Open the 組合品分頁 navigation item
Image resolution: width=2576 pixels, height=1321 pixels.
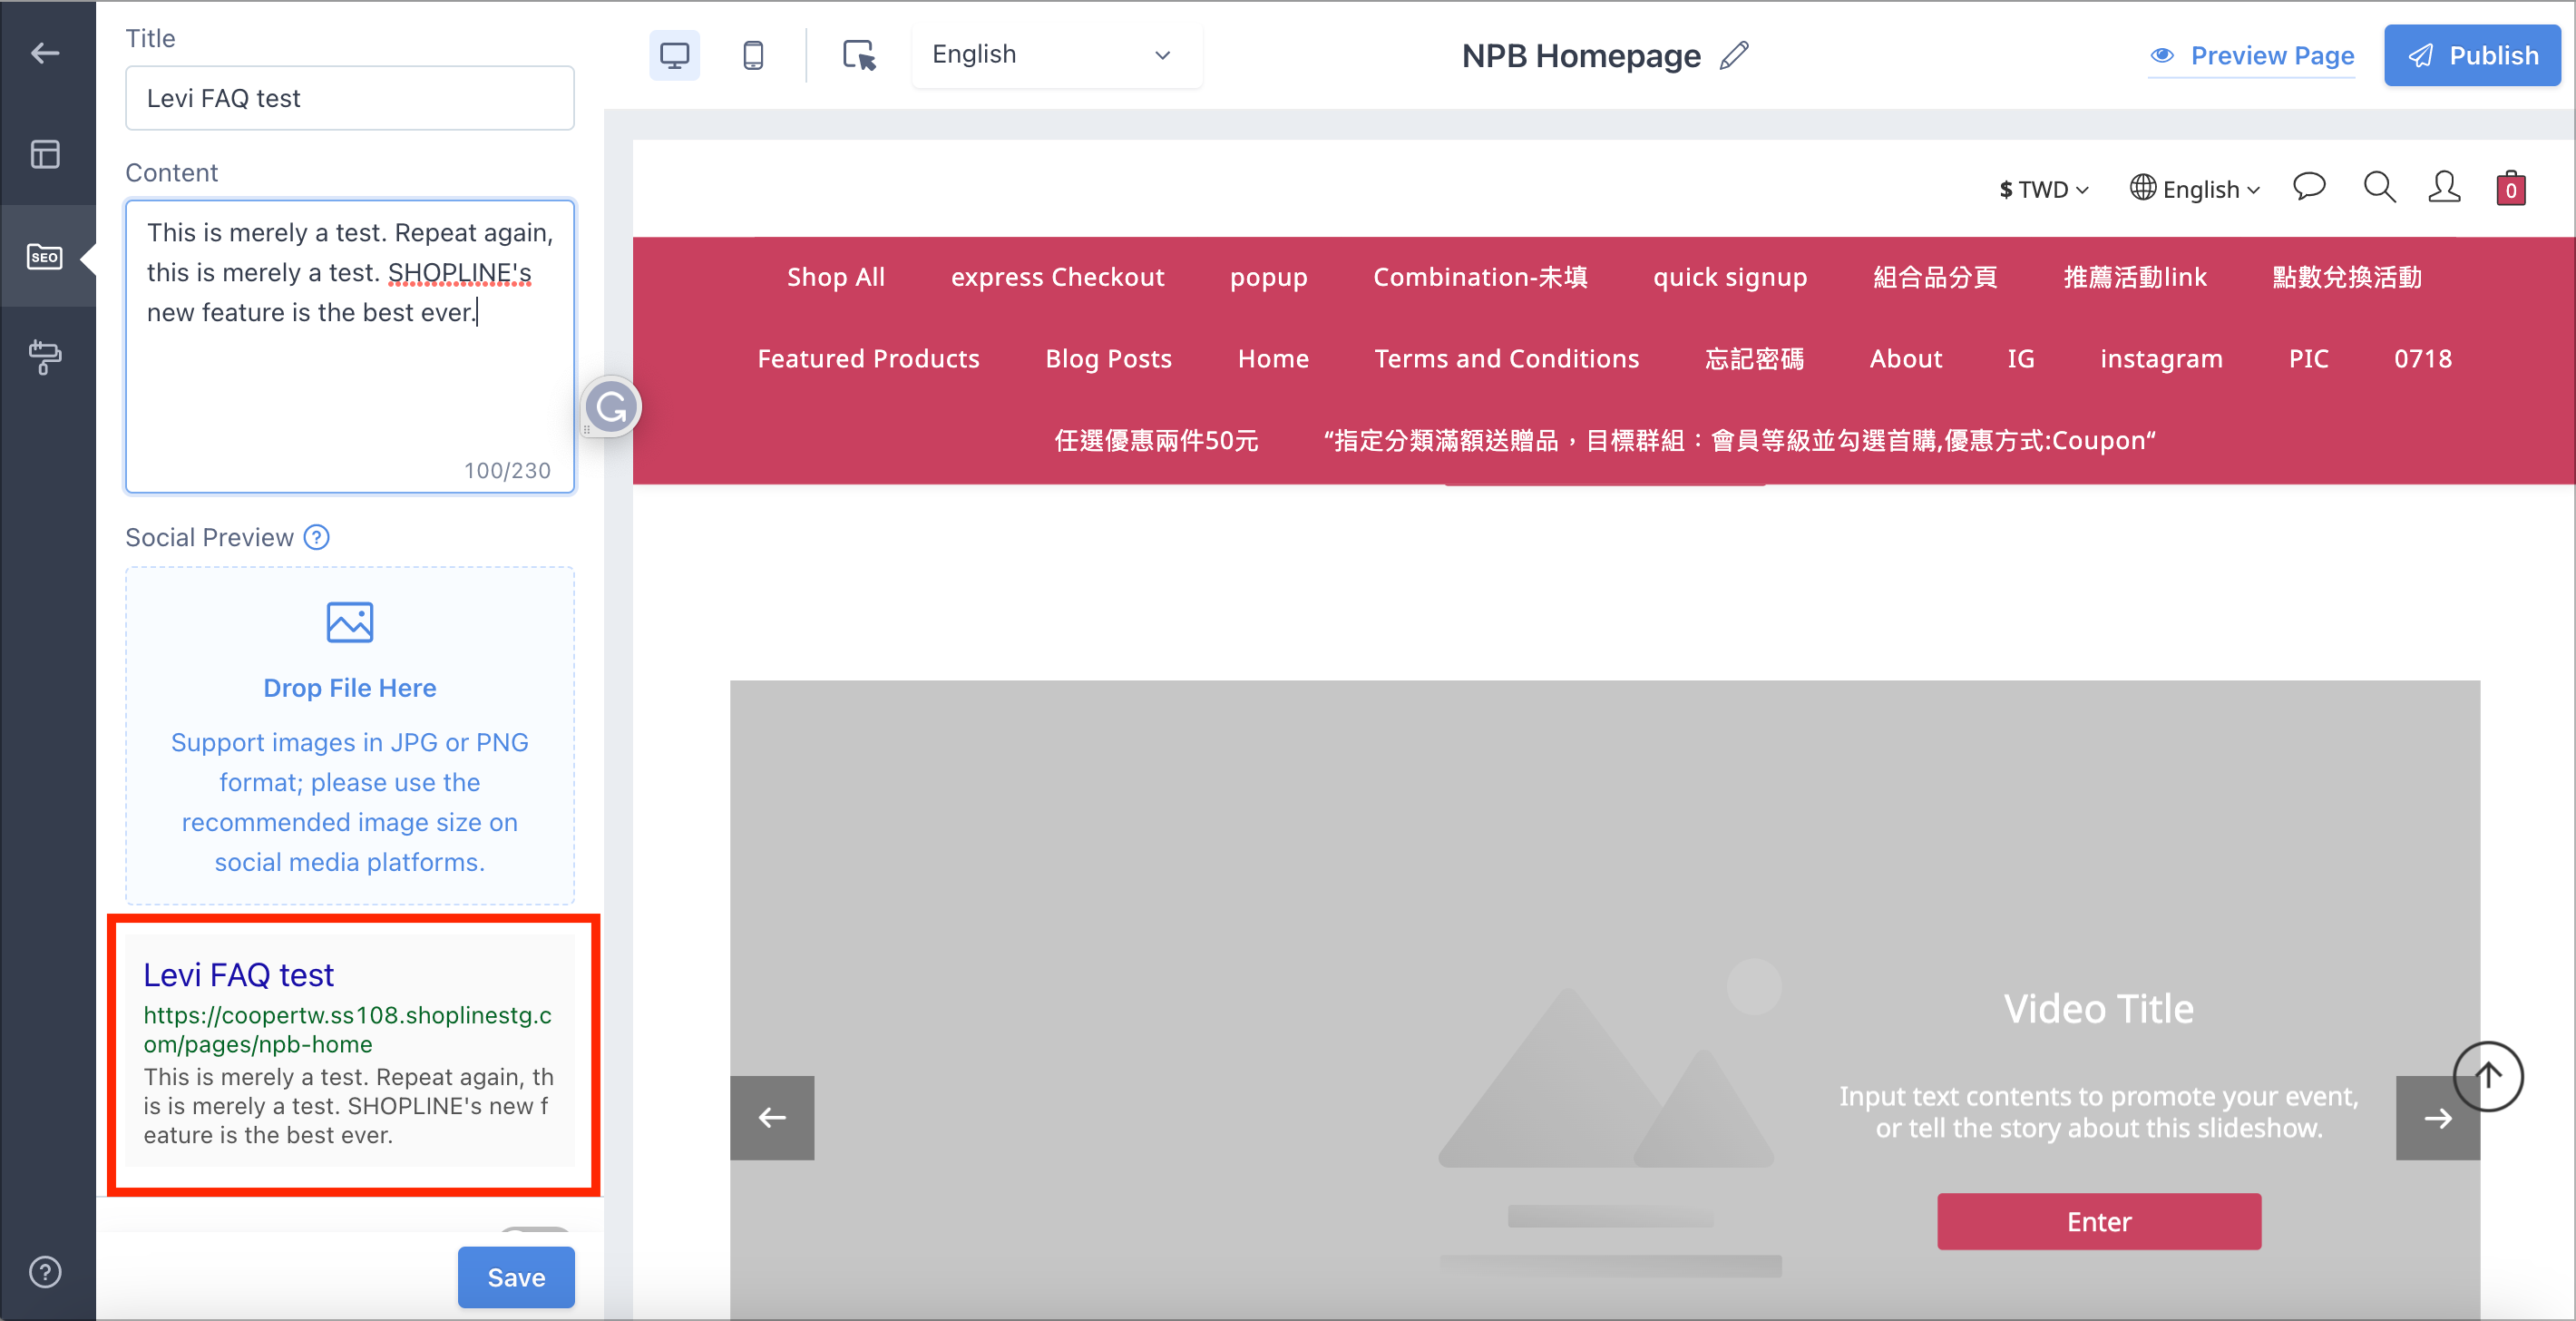click(x=1935, y=277)
